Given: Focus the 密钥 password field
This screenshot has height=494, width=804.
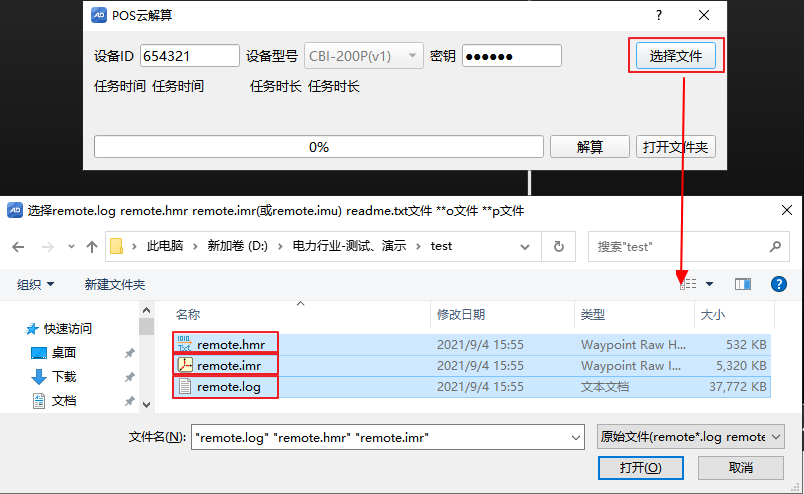Looking at the screenshot, I should (512, 56).
